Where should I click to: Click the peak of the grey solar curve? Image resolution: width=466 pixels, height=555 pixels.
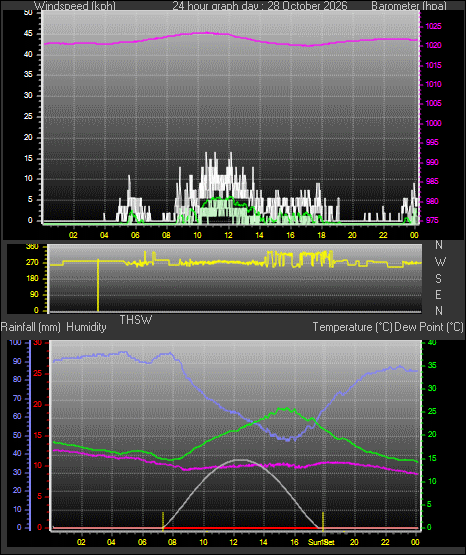point(240,460)
